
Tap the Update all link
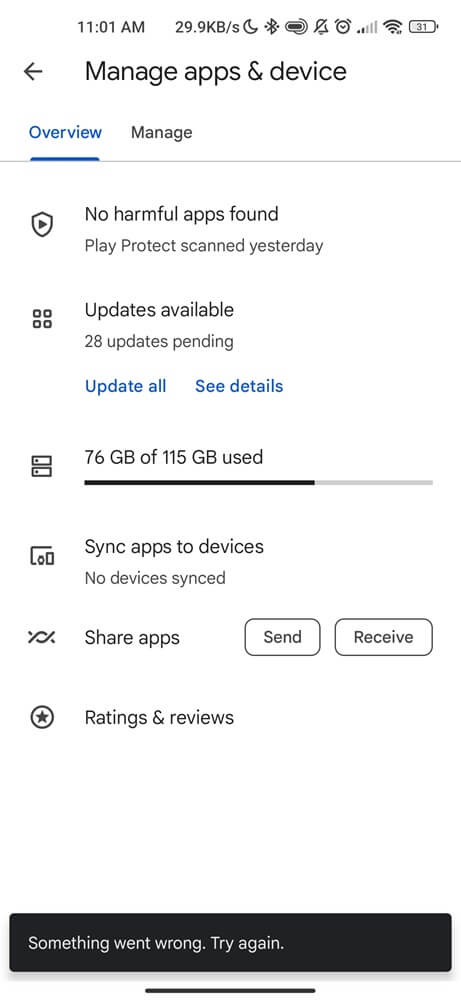[126, 386]
